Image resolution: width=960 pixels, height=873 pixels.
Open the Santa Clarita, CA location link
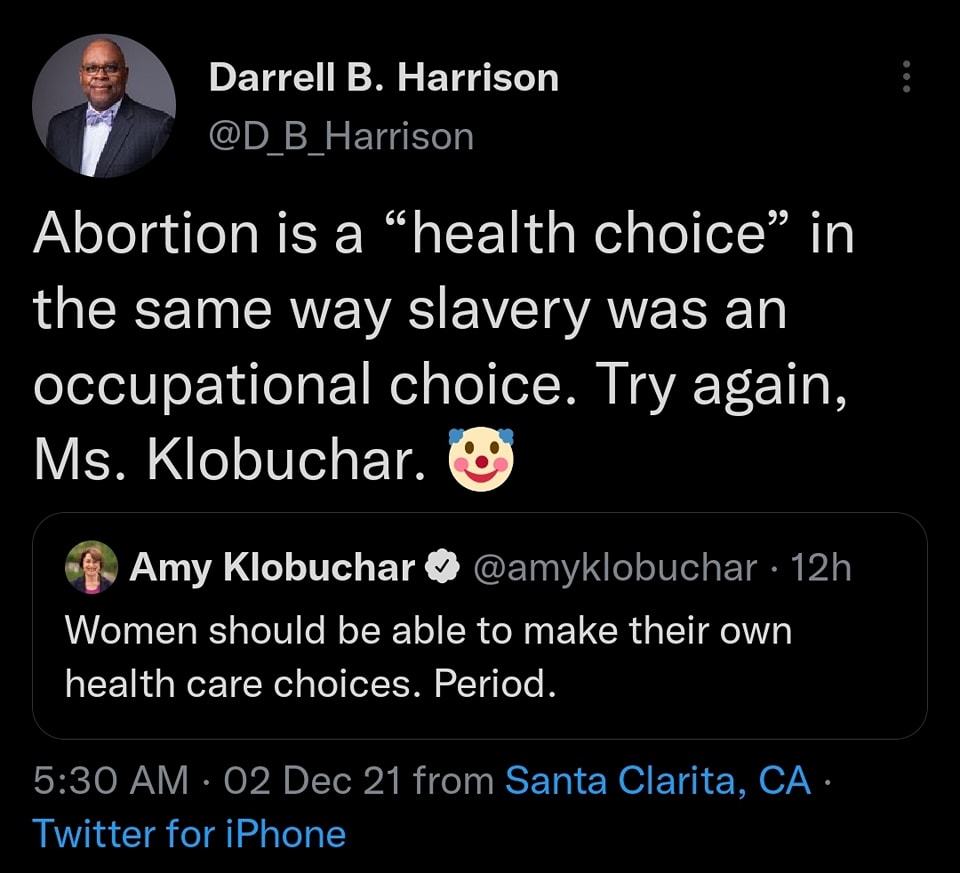pos(657,780)
